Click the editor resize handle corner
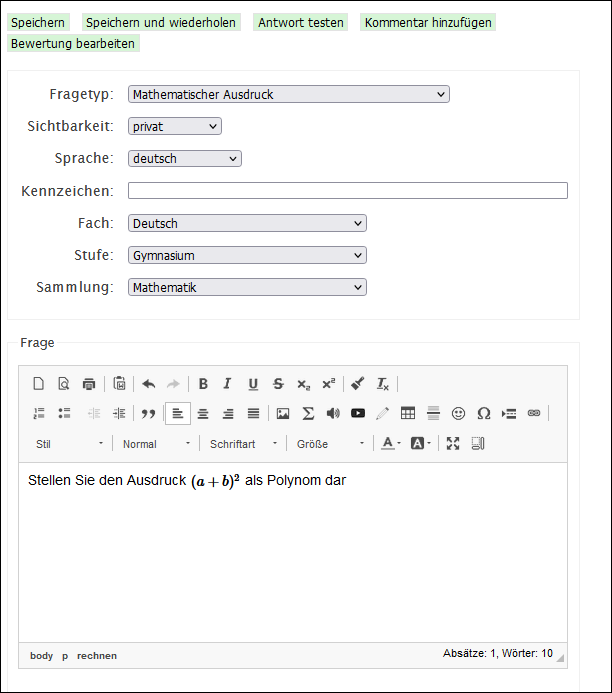This screenshot has width=612, height=693. (560, 658)
